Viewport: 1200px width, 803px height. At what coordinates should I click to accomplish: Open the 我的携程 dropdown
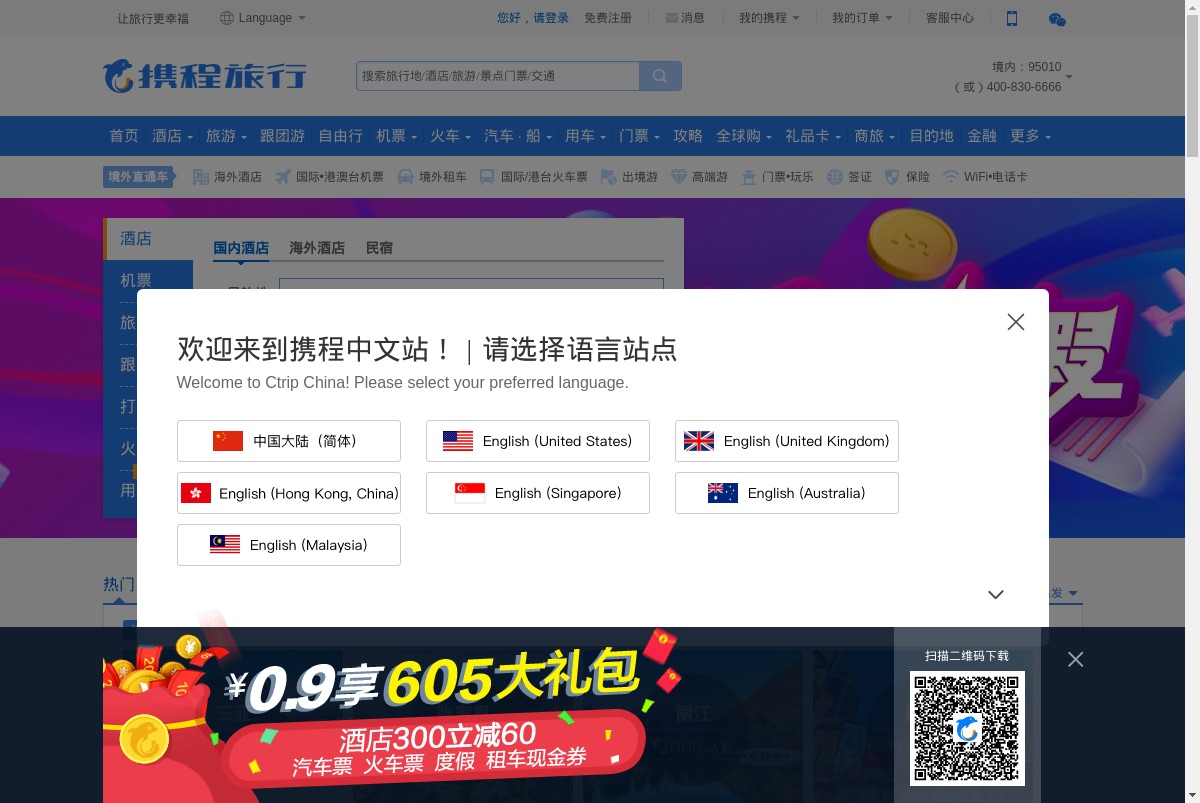[x=769, y=18]
